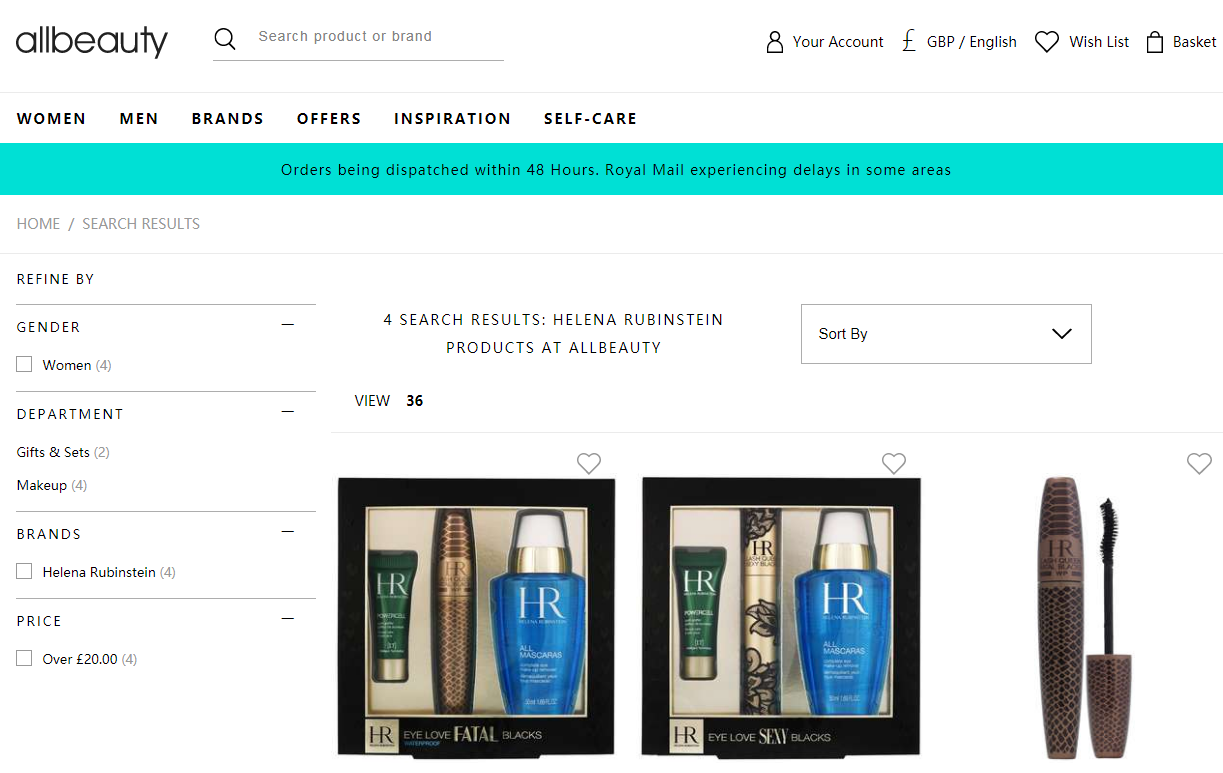Open the Women menu
This screenshot has height=773, width=1223.
(x=51, y=118)
